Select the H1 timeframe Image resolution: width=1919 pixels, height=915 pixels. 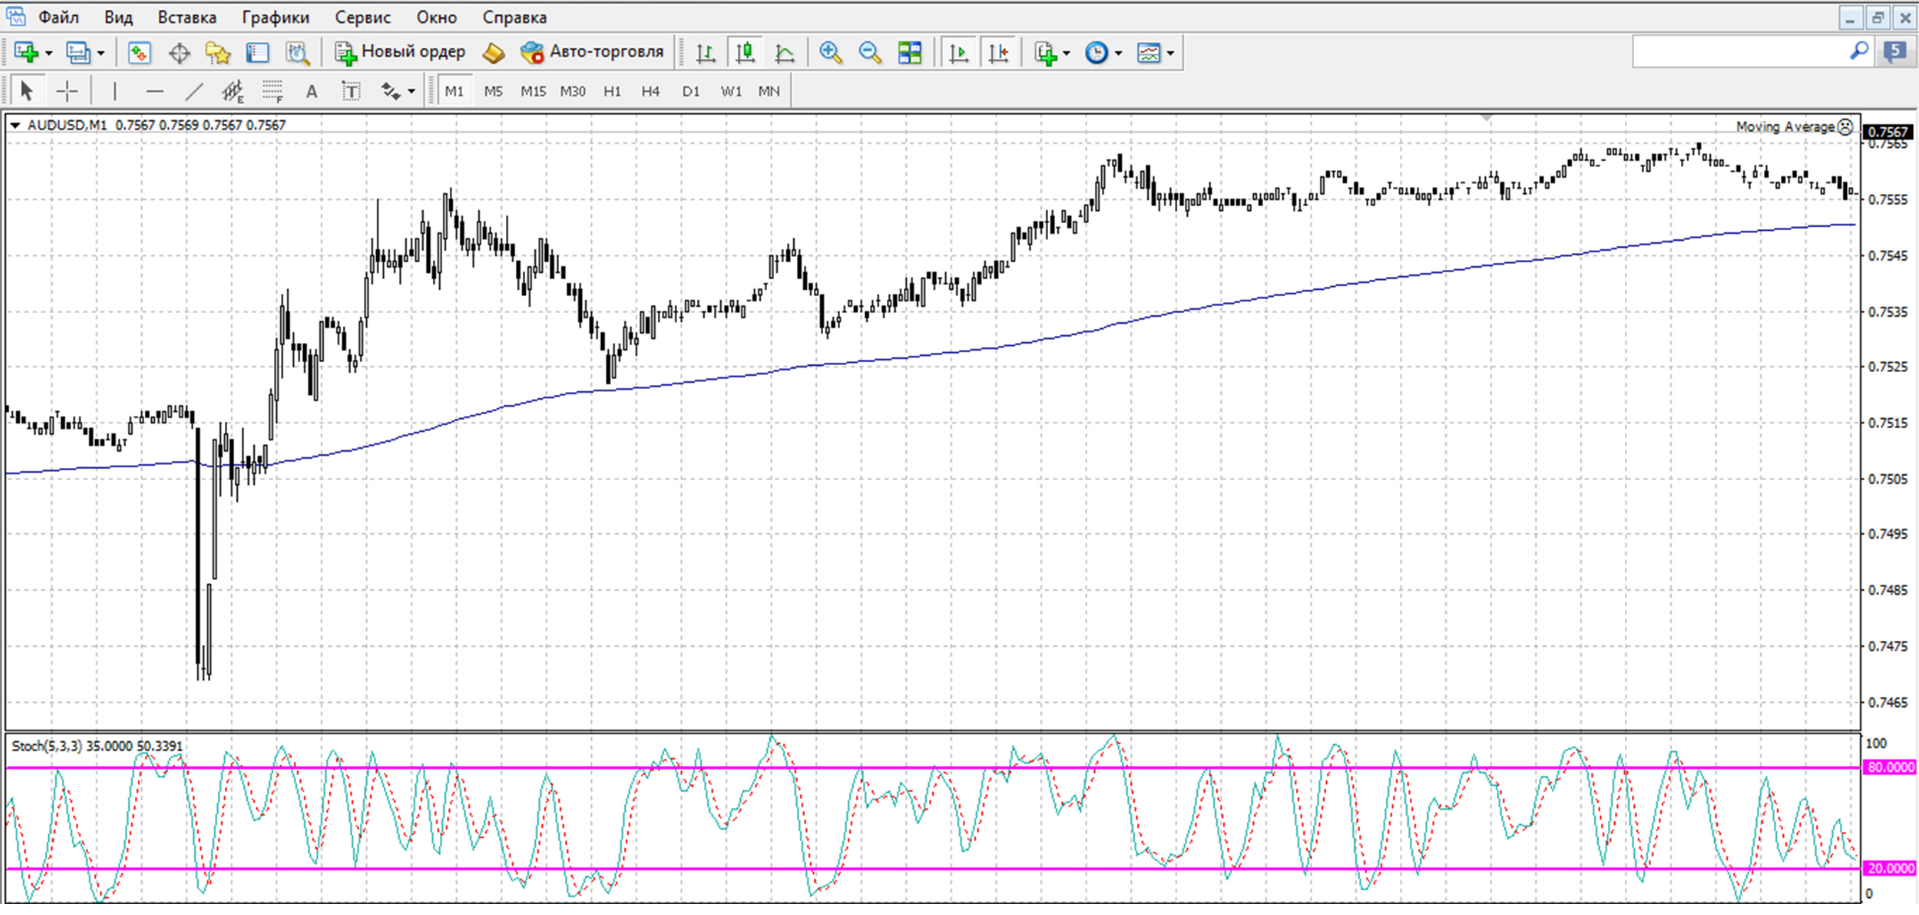pyautogui.click(x=612, y=91)
